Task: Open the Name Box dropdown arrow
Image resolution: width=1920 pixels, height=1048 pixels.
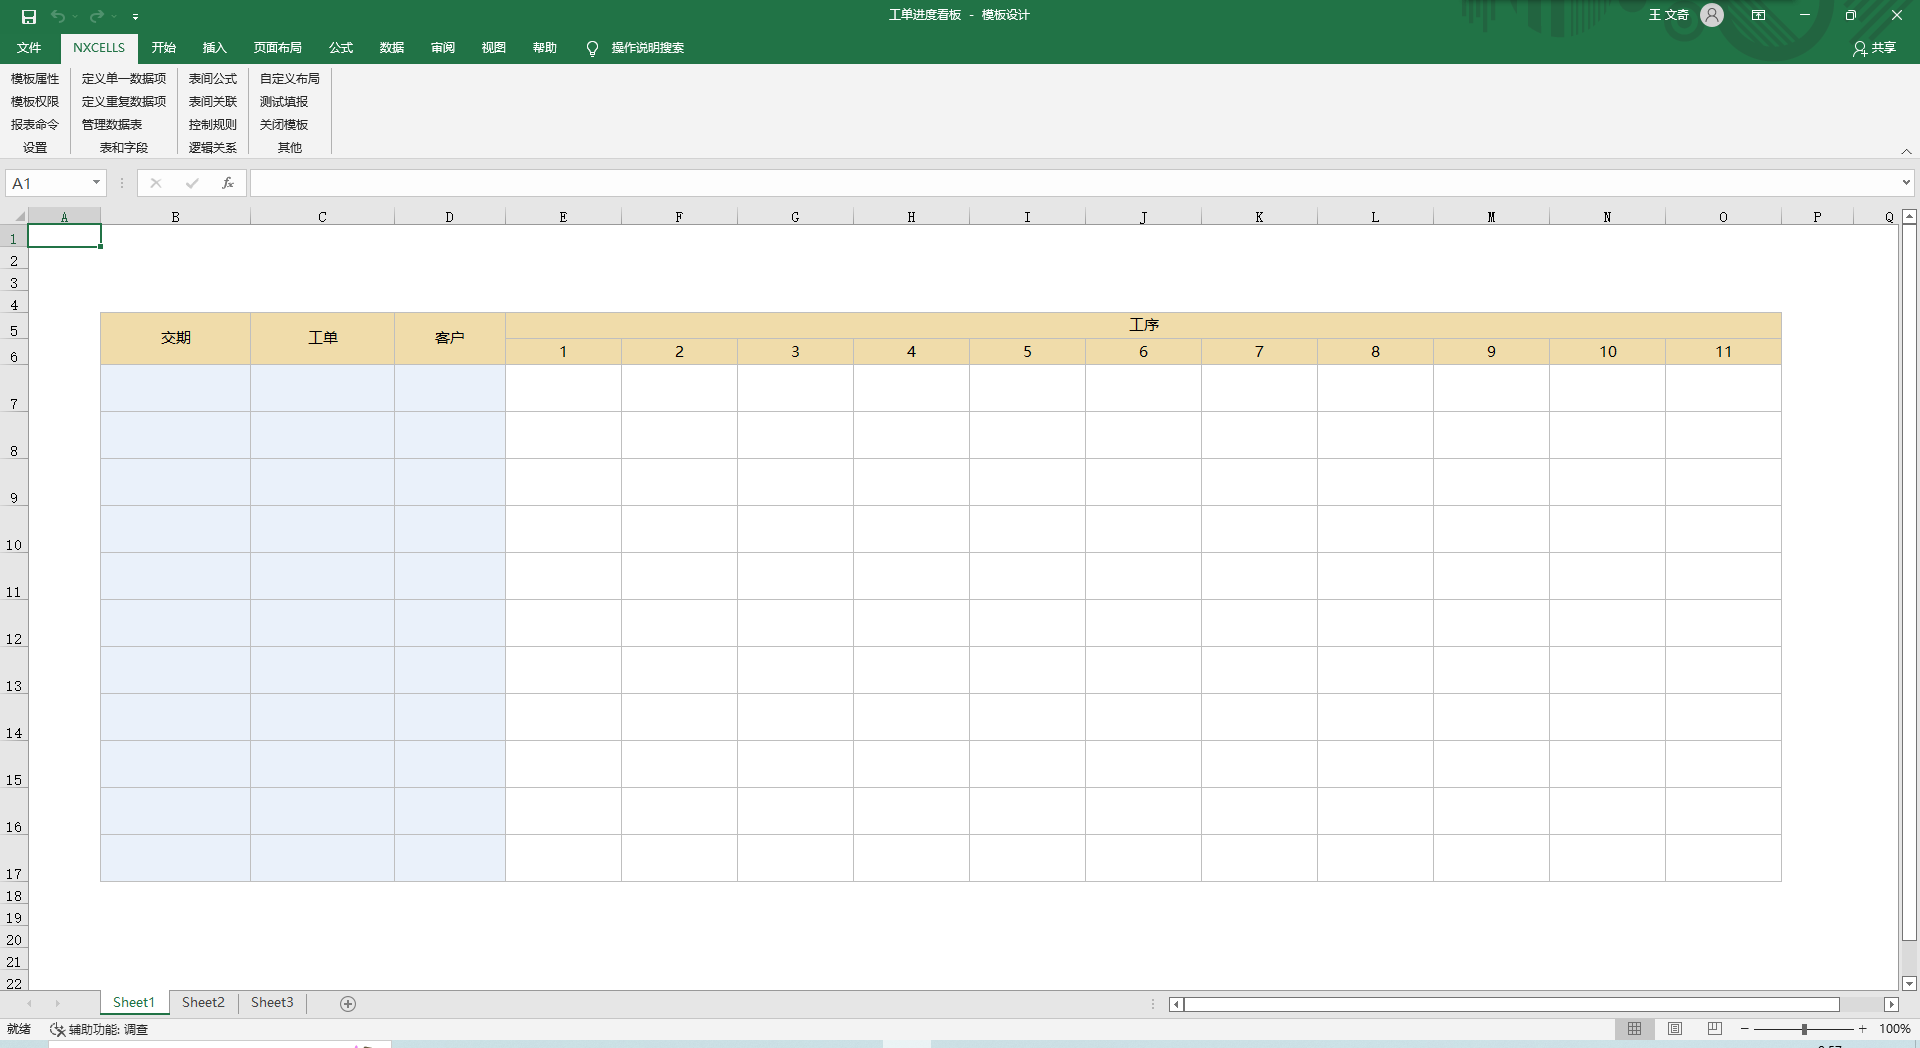Action: tap(96, 183)
